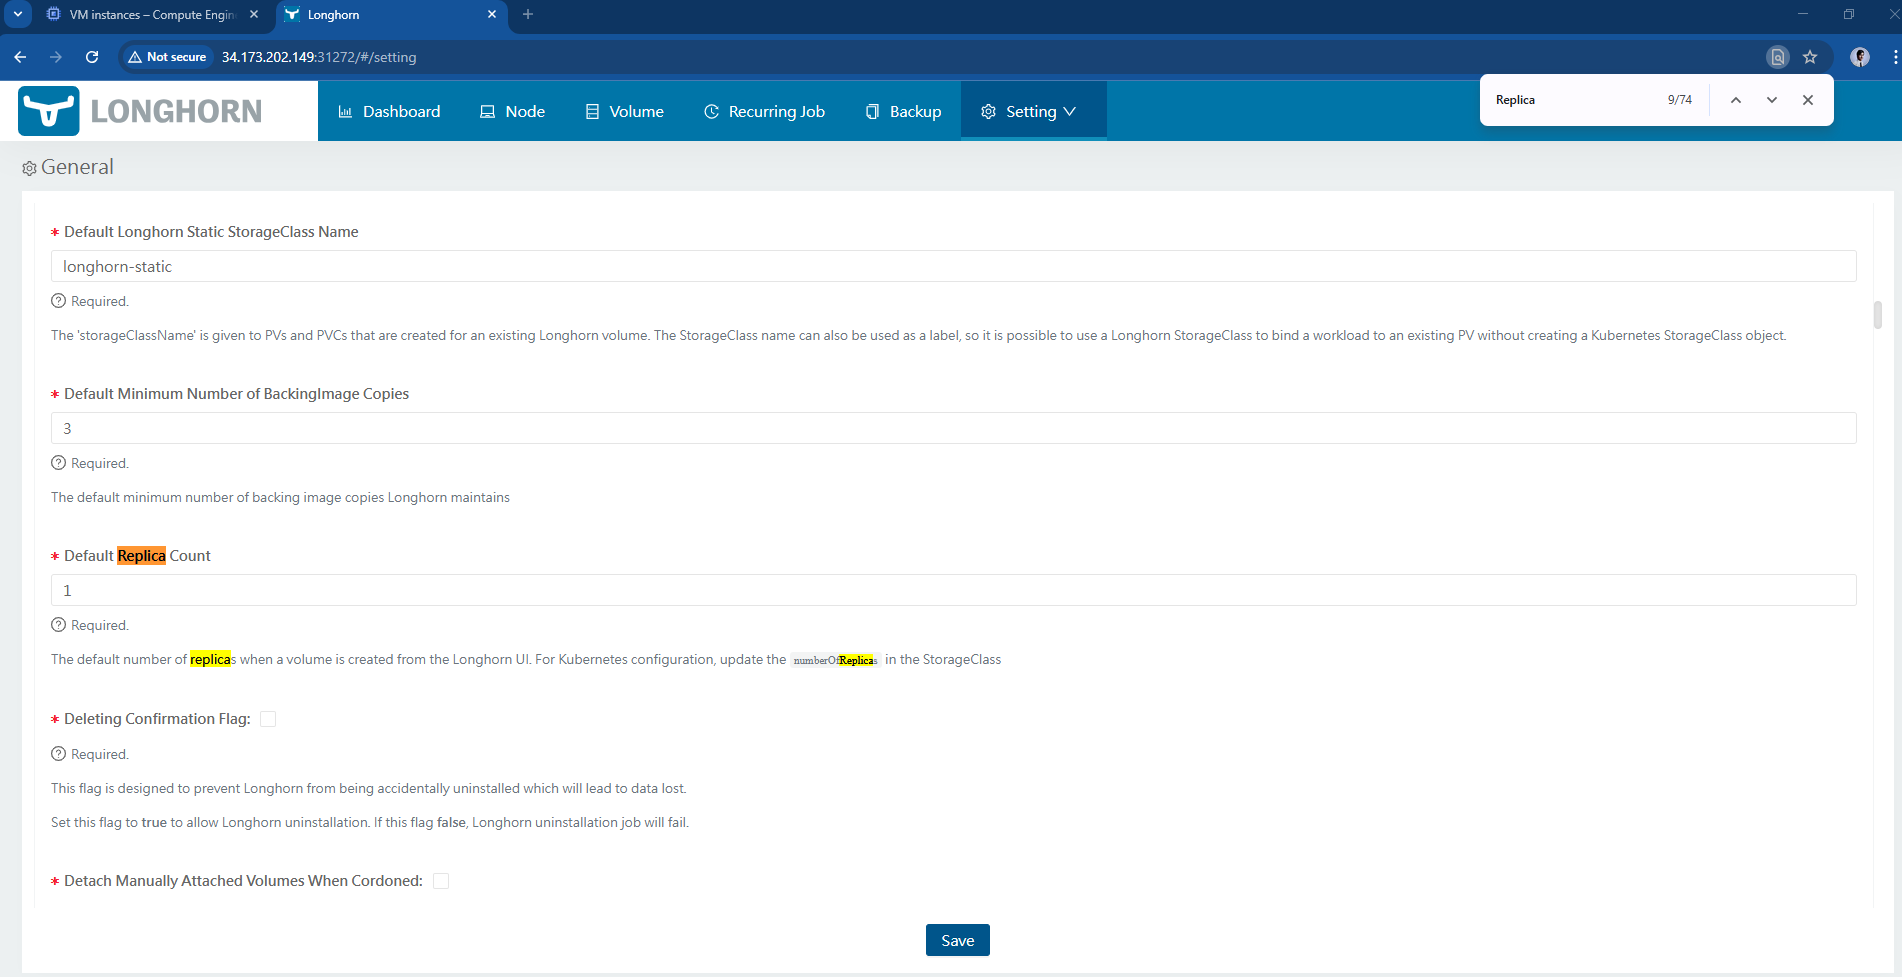Click the Setting gear icon

(x=989, y=112)
